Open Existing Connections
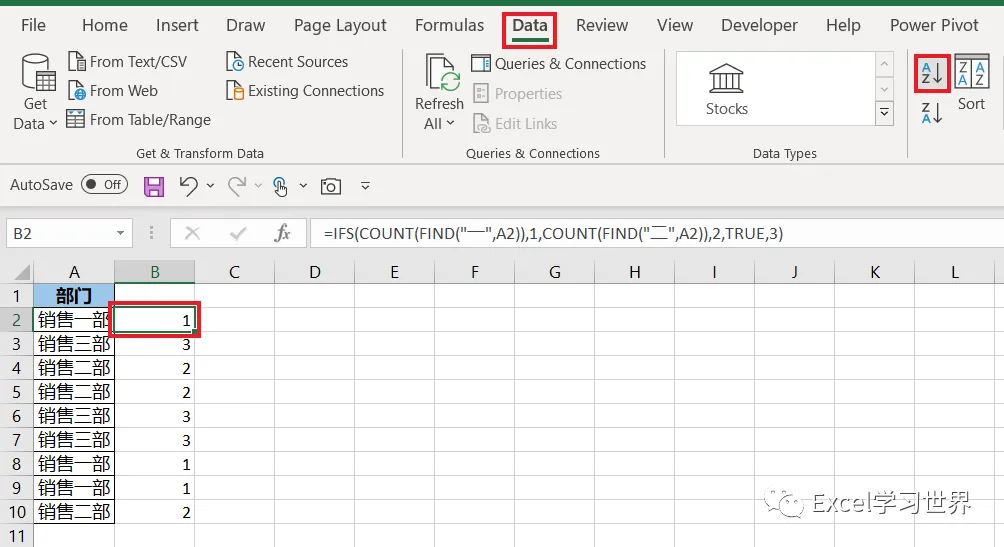 (305, 90)
